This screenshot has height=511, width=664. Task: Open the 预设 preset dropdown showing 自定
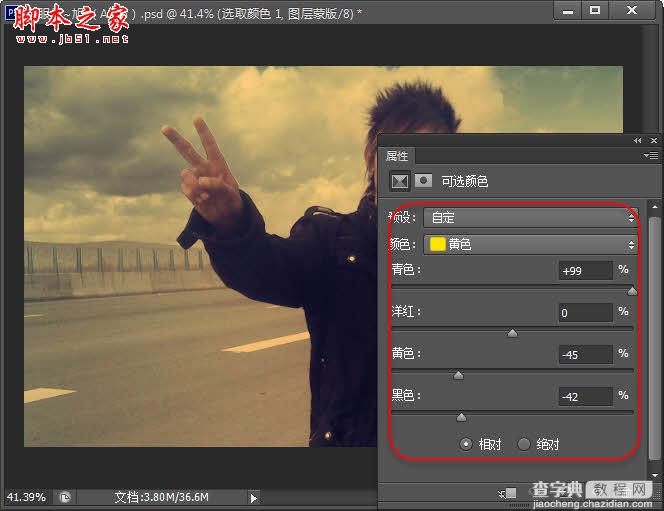tap(531, 218)
